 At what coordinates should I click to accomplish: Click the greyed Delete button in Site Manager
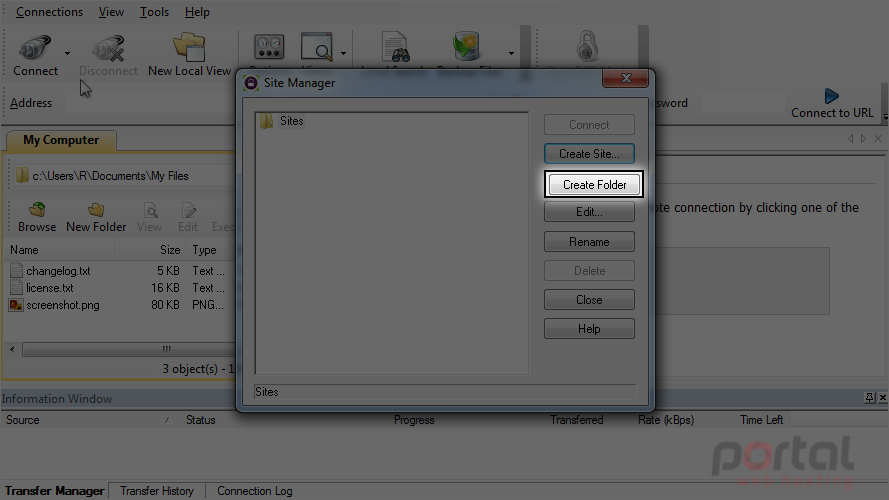coord(589,271)
